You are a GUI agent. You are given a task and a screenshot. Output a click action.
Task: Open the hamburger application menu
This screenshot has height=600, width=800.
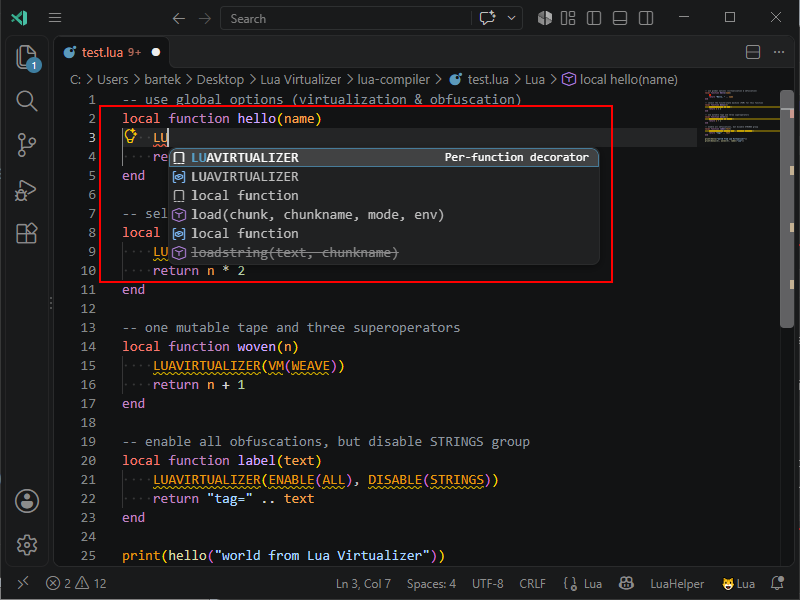pyautogui.click(x=55, y=18)
